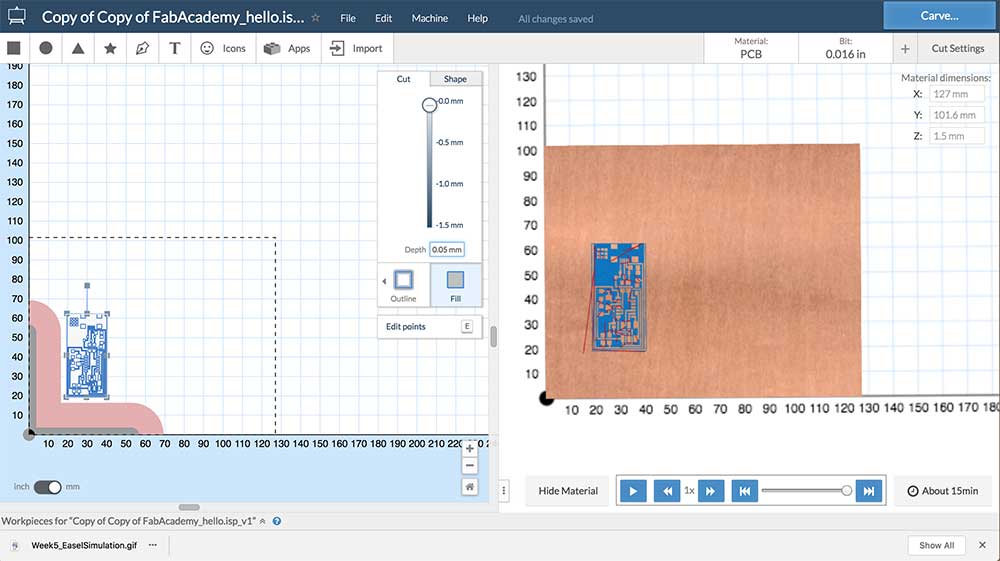Choose the Fill cut type

[455, 285]
